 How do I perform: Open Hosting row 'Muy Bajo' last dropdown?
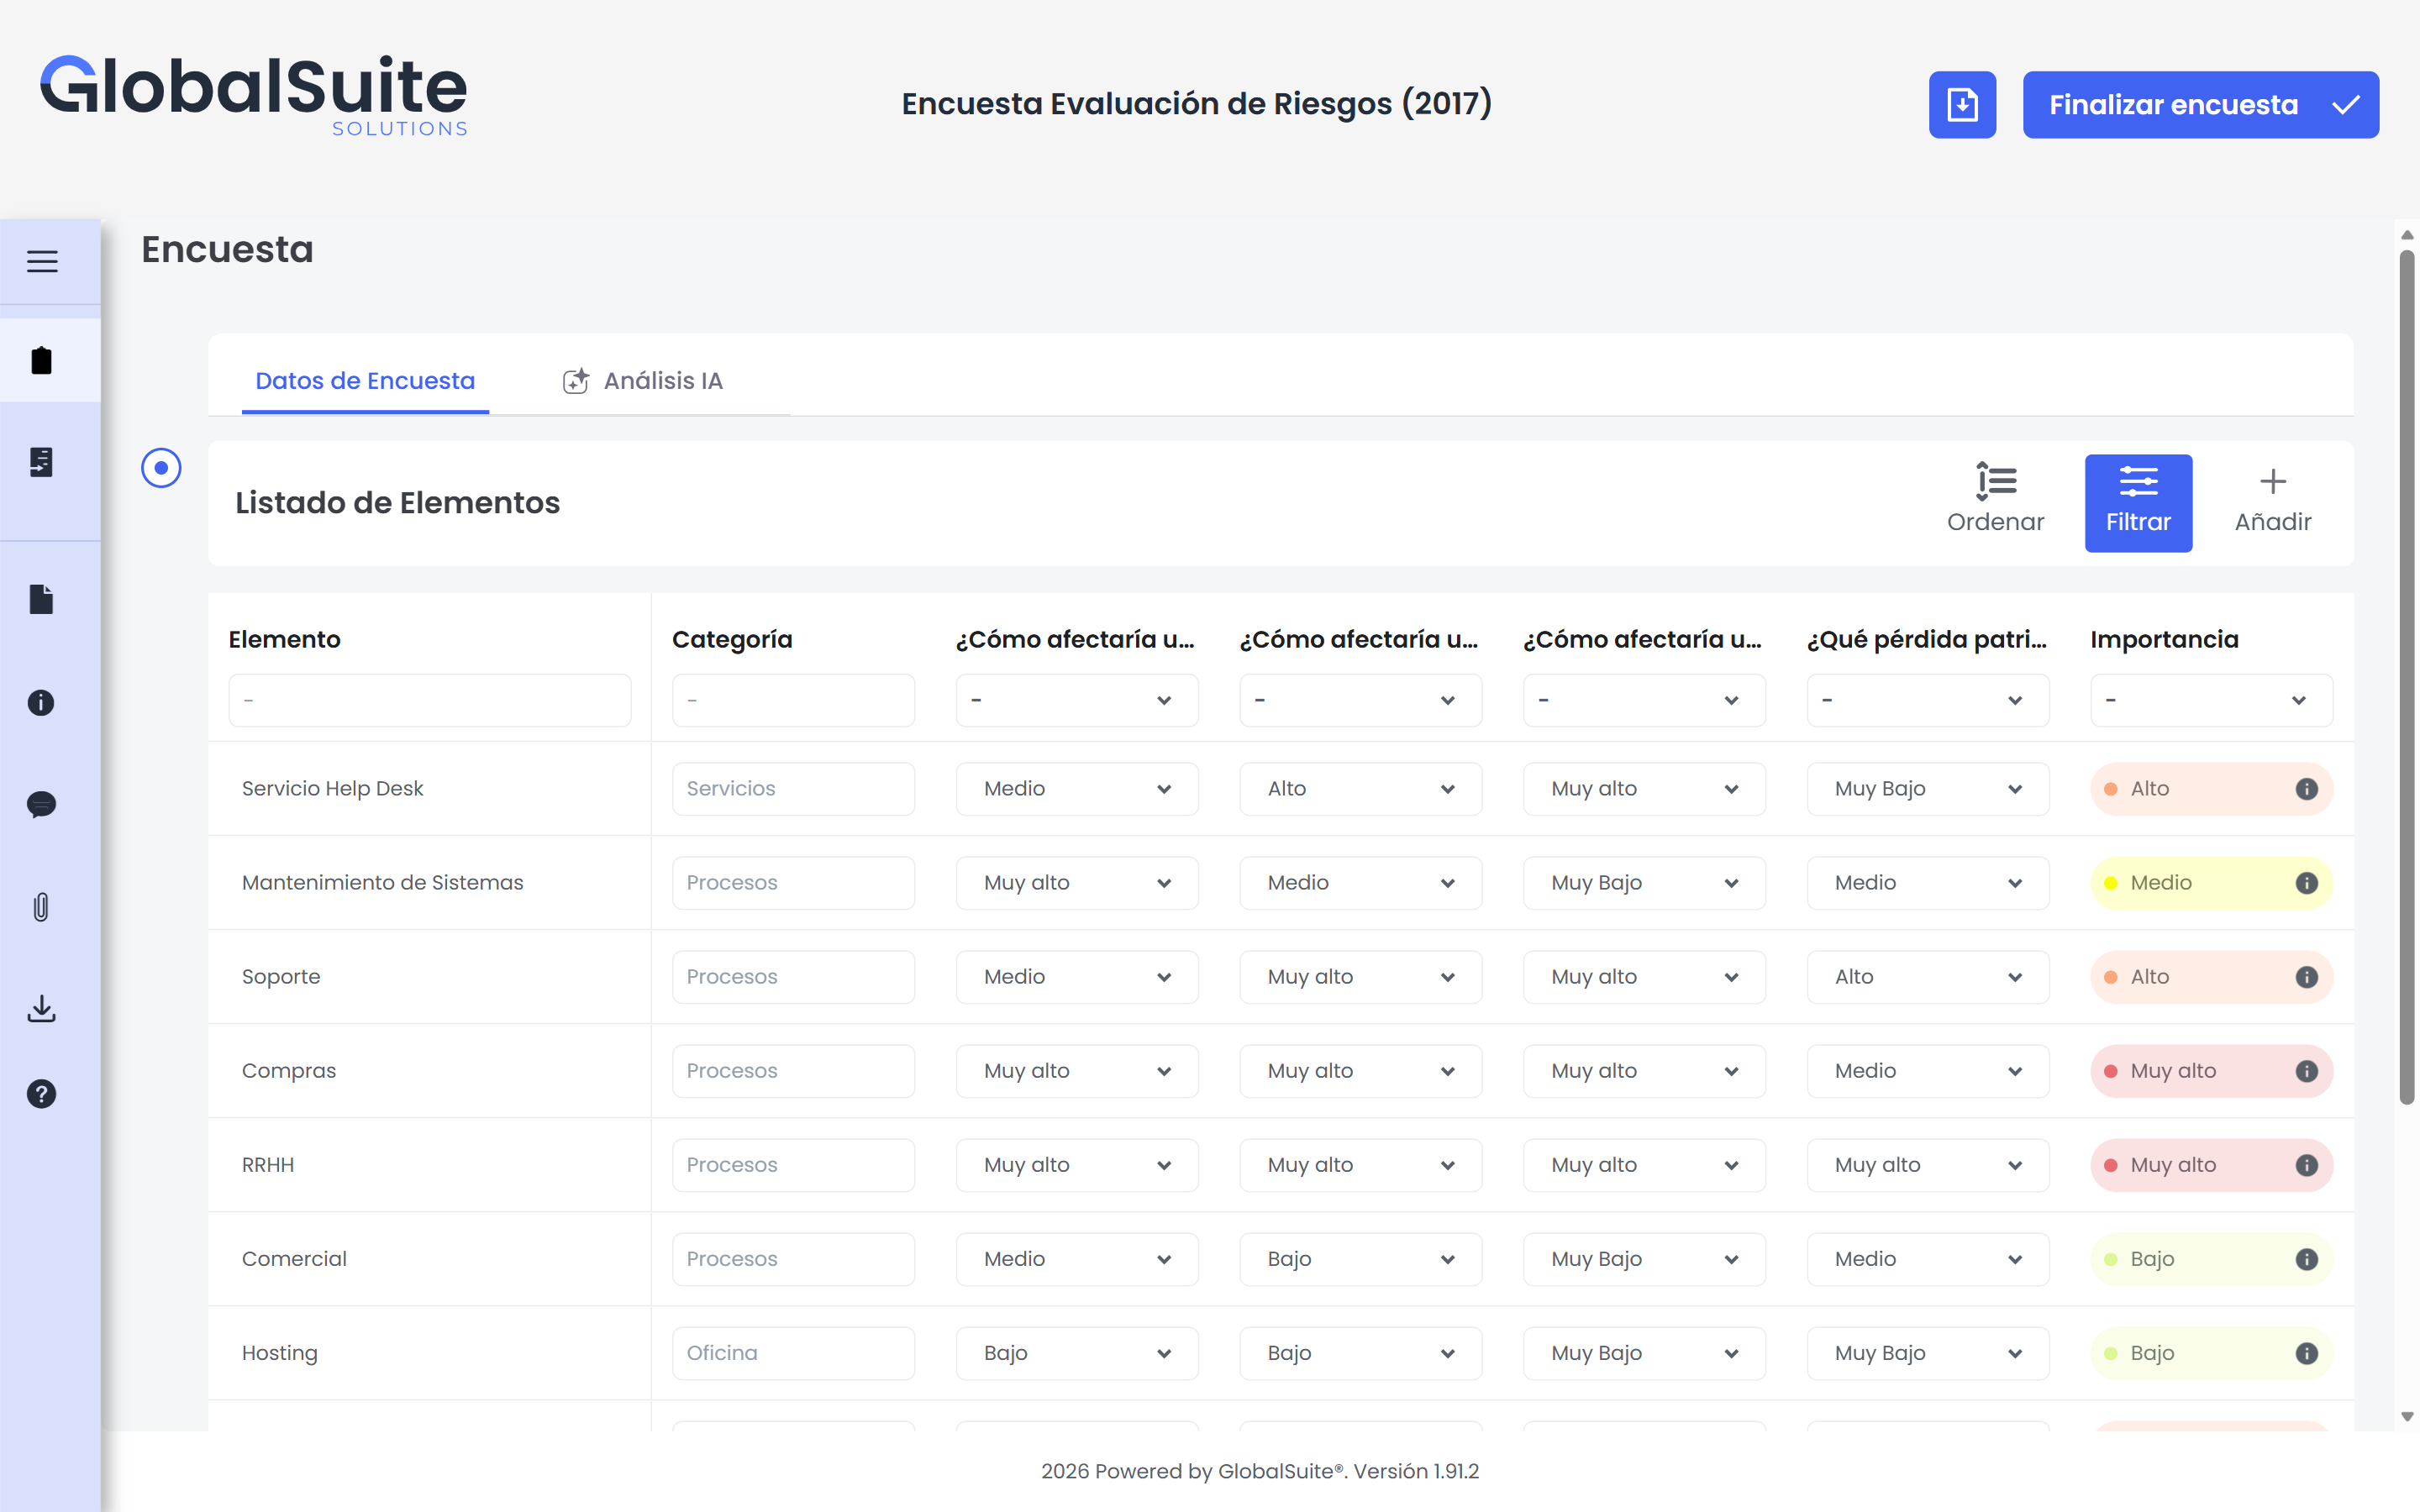[x=1927, y=1353]
